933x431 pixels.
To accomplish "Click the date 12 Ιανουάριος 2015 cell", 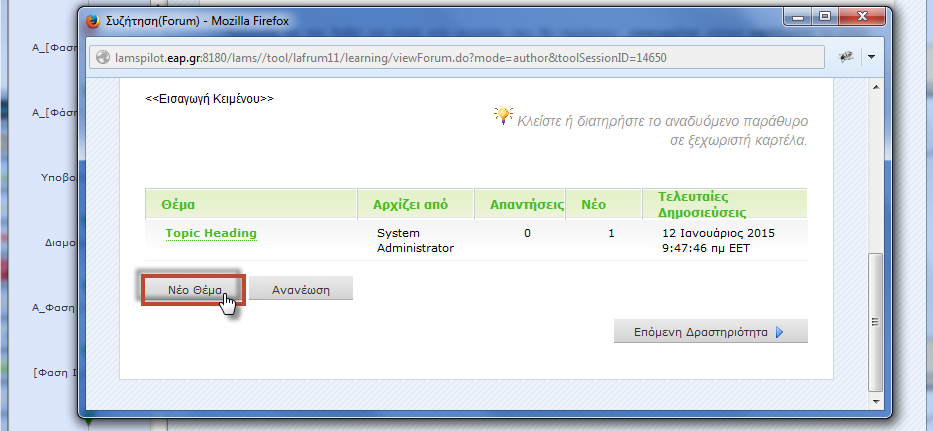I will [x=719, y=241].
